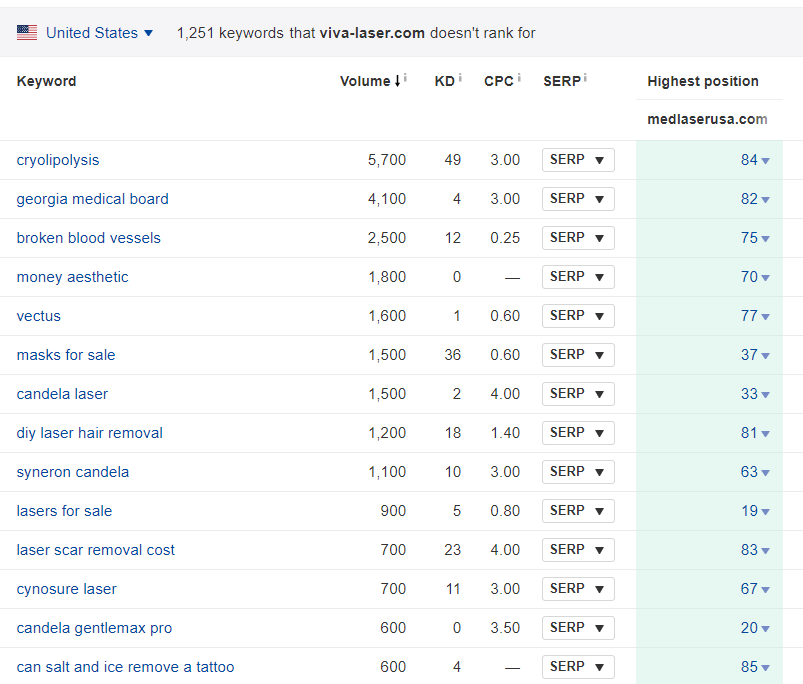Click info icon next to SERP header
Viewport: 803px width, 684px height.
pos(585,79)
